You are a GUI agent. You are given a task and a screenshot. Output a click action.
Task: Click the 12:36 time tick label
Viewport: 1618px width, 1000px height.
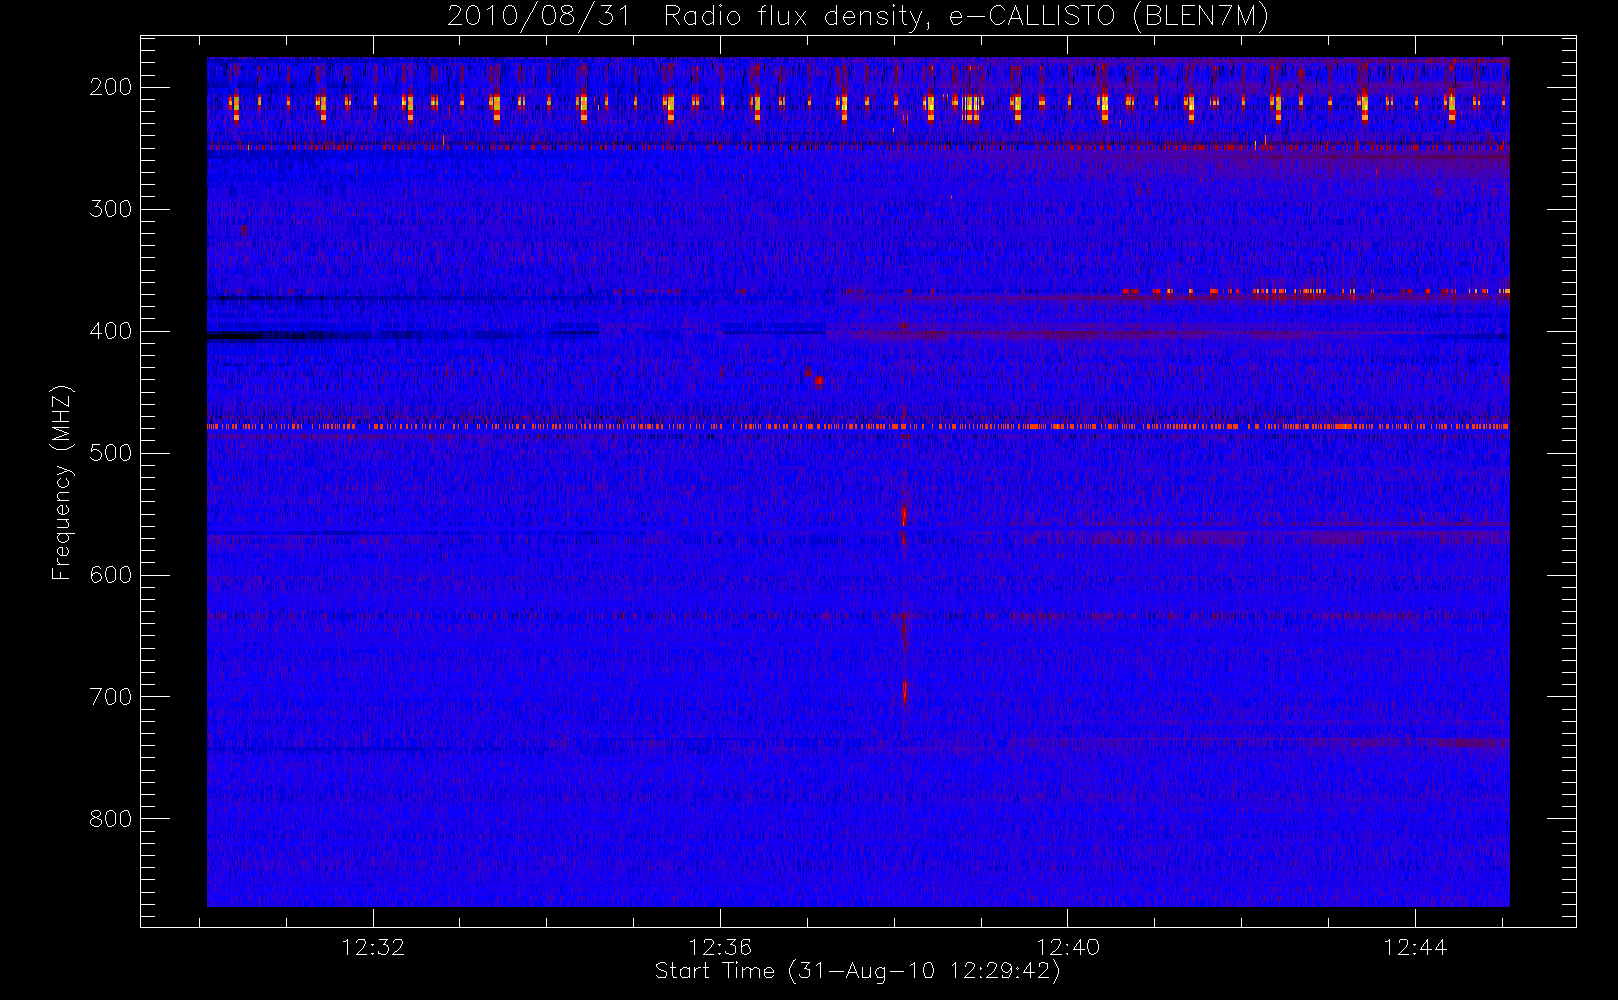pos(720,947)
